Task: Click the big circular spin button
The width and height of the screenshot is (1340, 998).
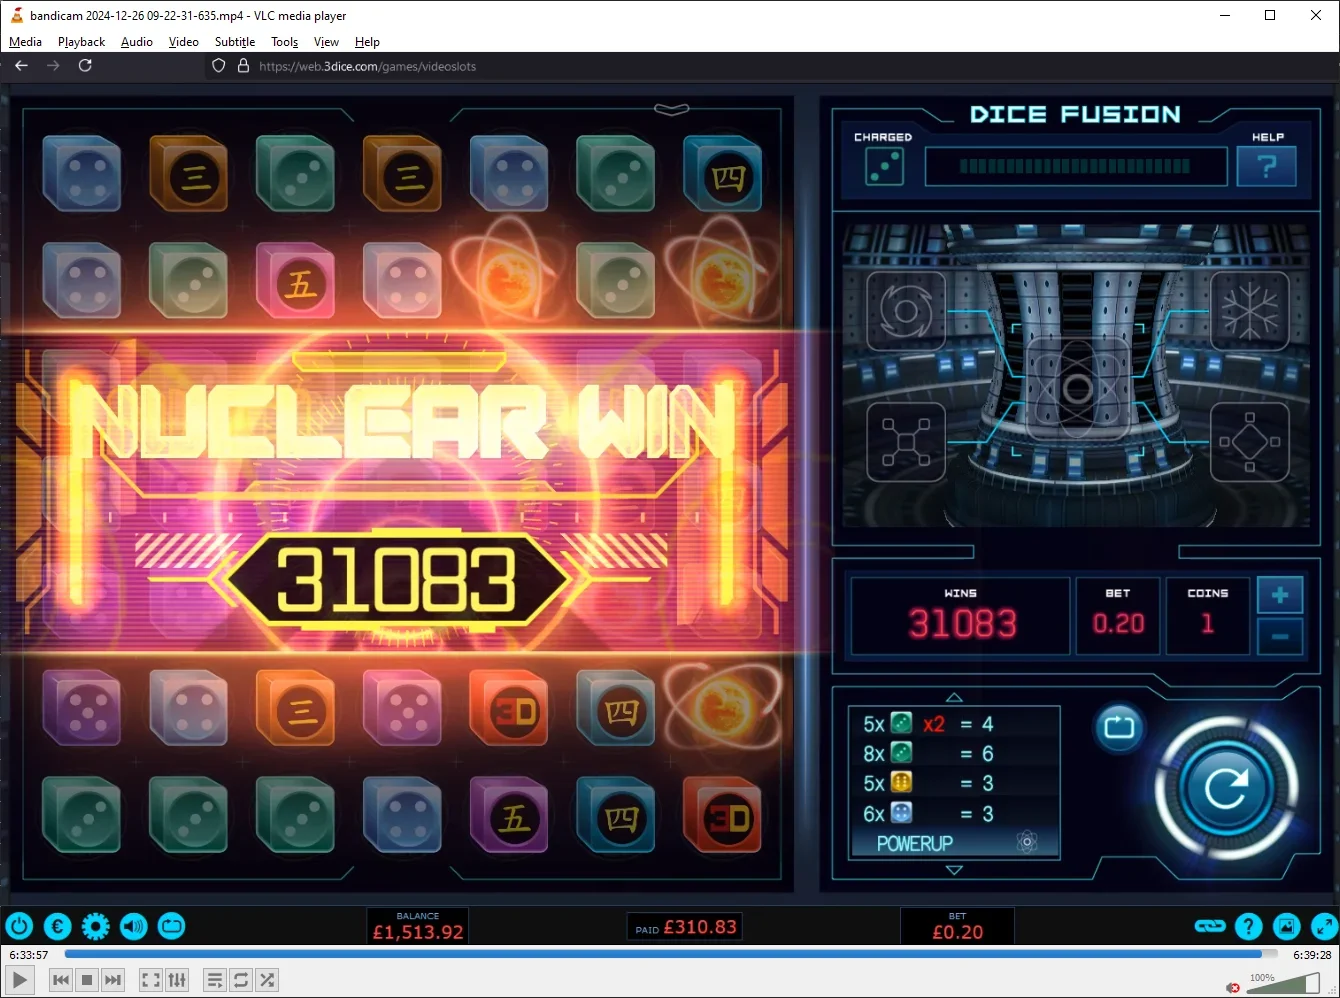Action: 1226,790
